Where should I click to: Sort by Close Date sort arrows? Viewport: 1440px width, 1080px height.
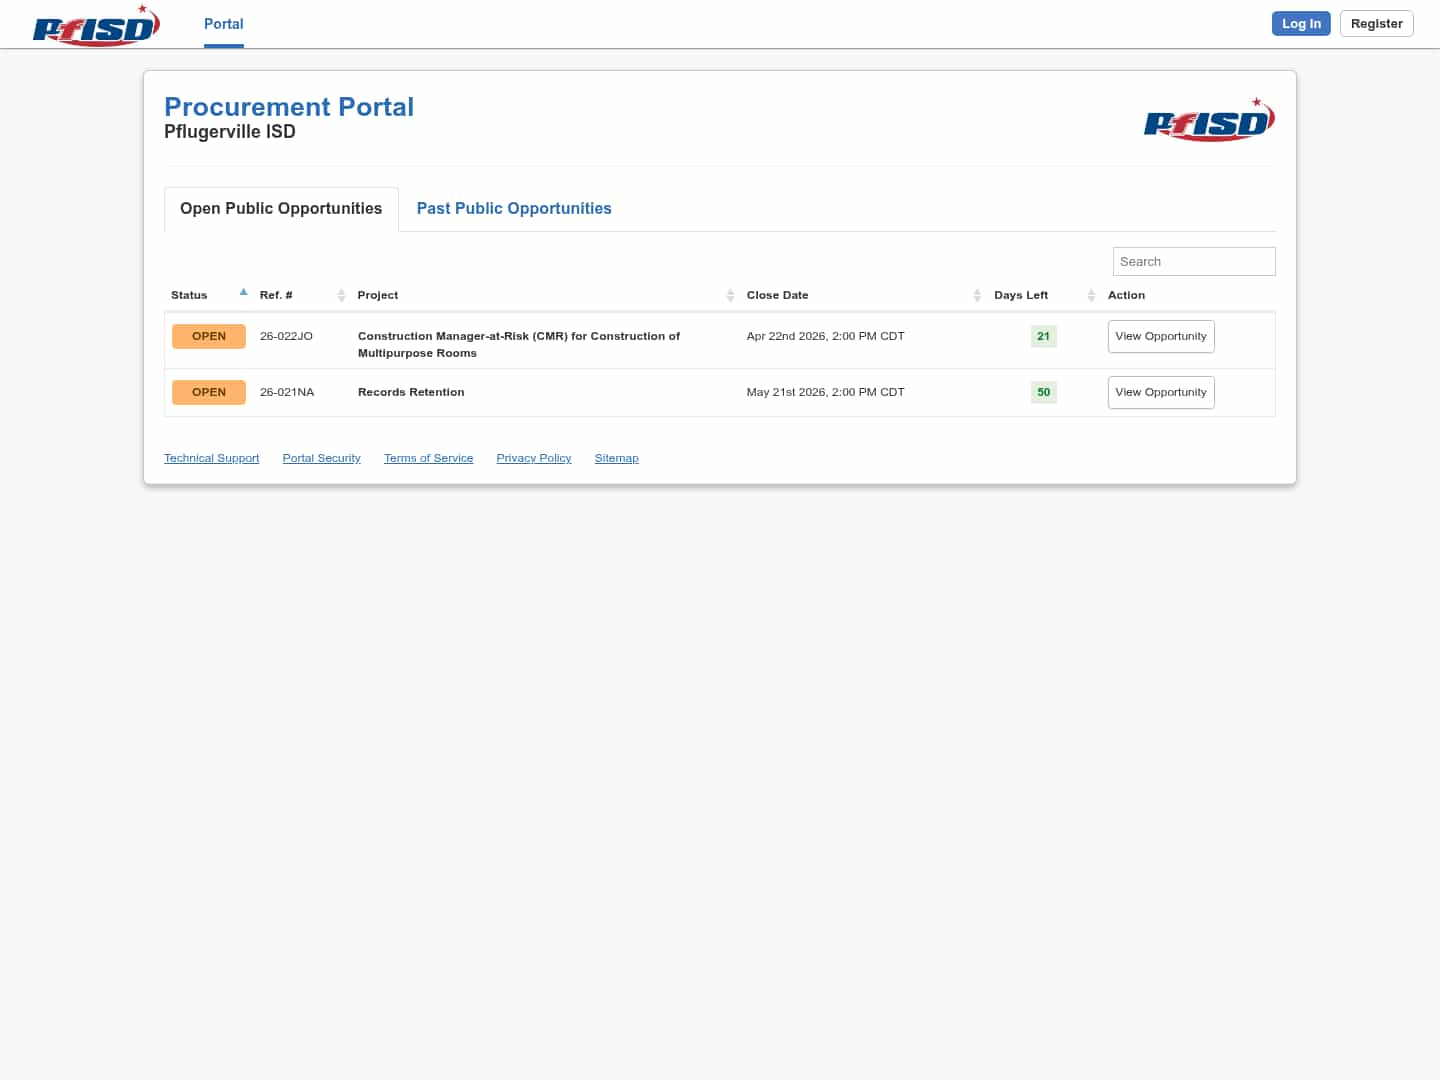(977, 295)
